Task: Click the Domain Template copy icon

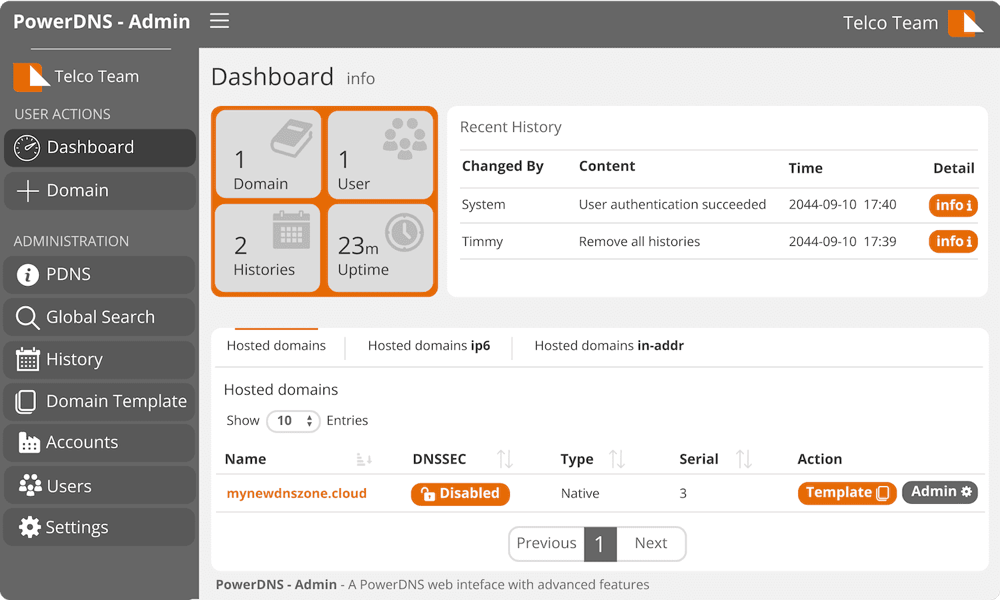Action: [x=26, y=402]
